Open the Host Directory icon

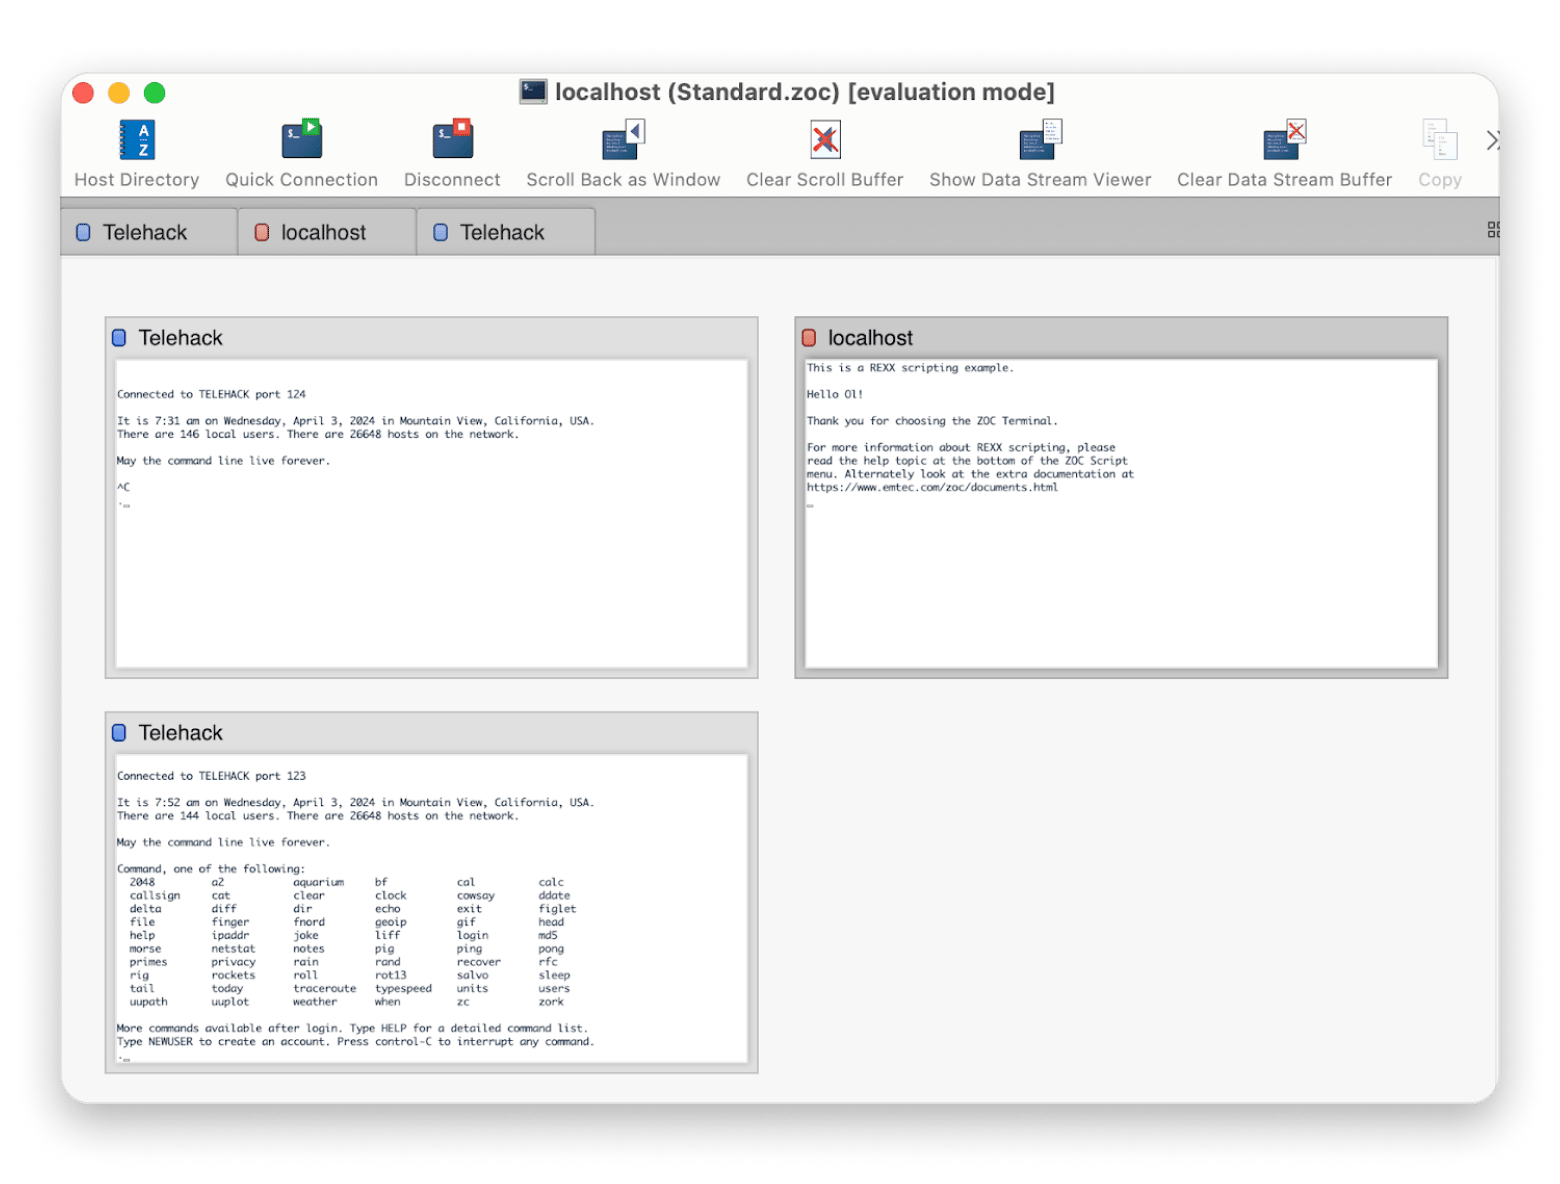click(x=137, y=141)
